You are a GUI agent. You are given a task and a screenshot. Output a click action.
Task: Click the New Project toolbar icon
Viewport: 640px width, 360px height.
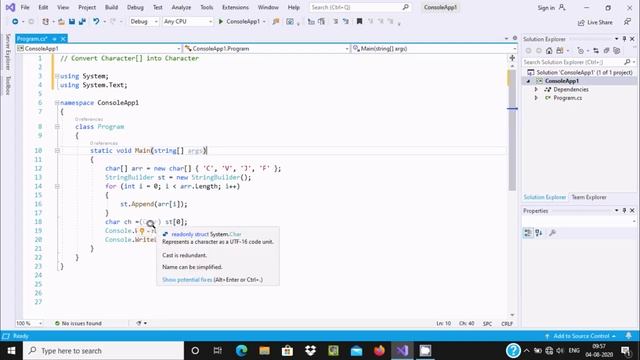pyautogui.click(x=45, y=22)
